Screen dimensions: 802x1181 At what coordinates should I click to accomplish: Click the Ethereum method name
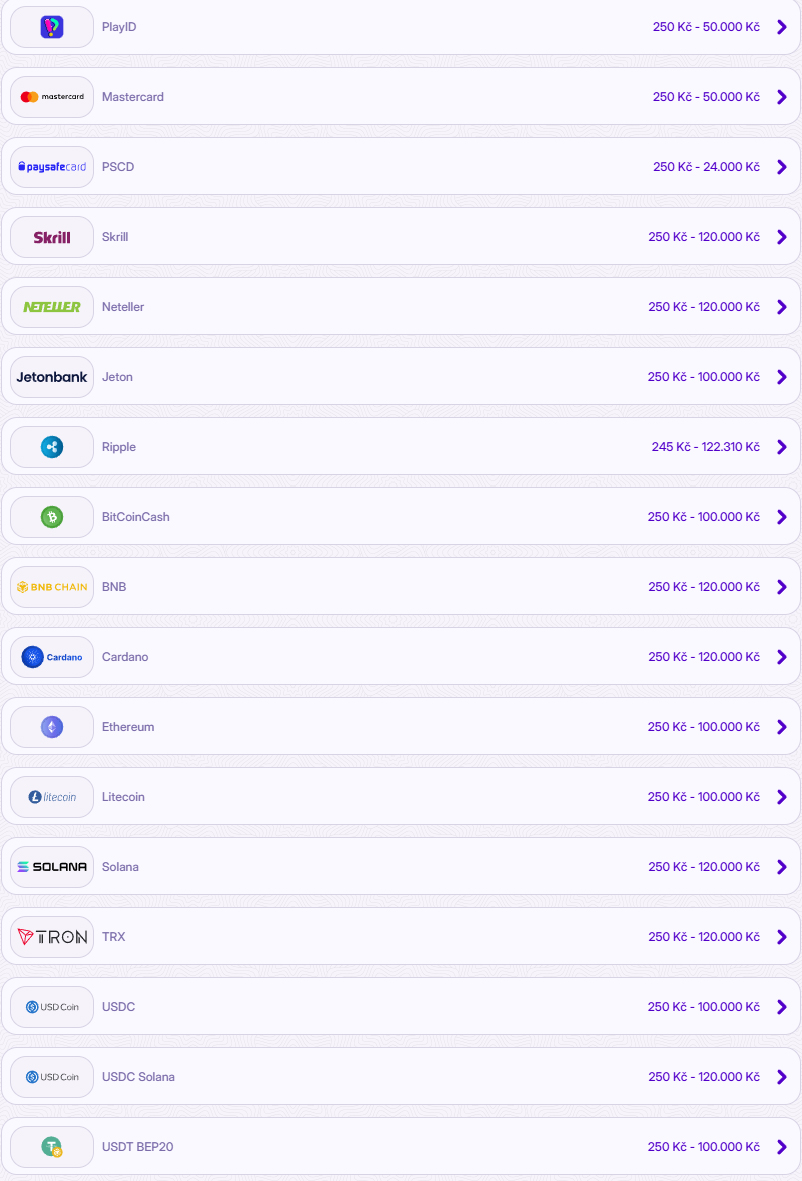pos(128,727)
